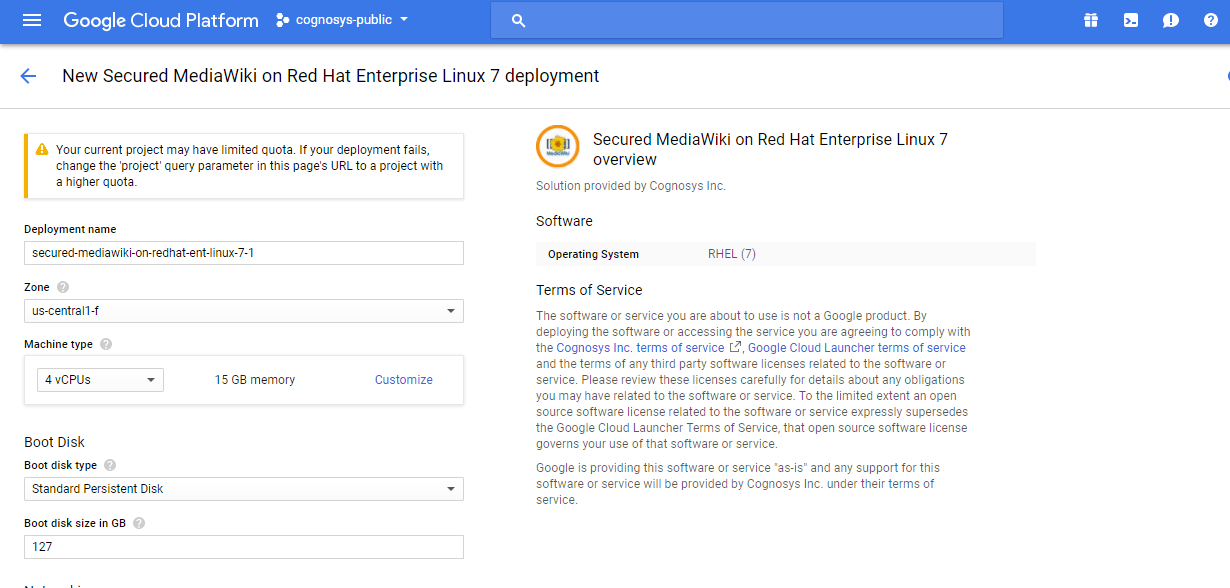Click the Zone help icon
Viewport: 1230px width, 588px height.
[63, 287]
